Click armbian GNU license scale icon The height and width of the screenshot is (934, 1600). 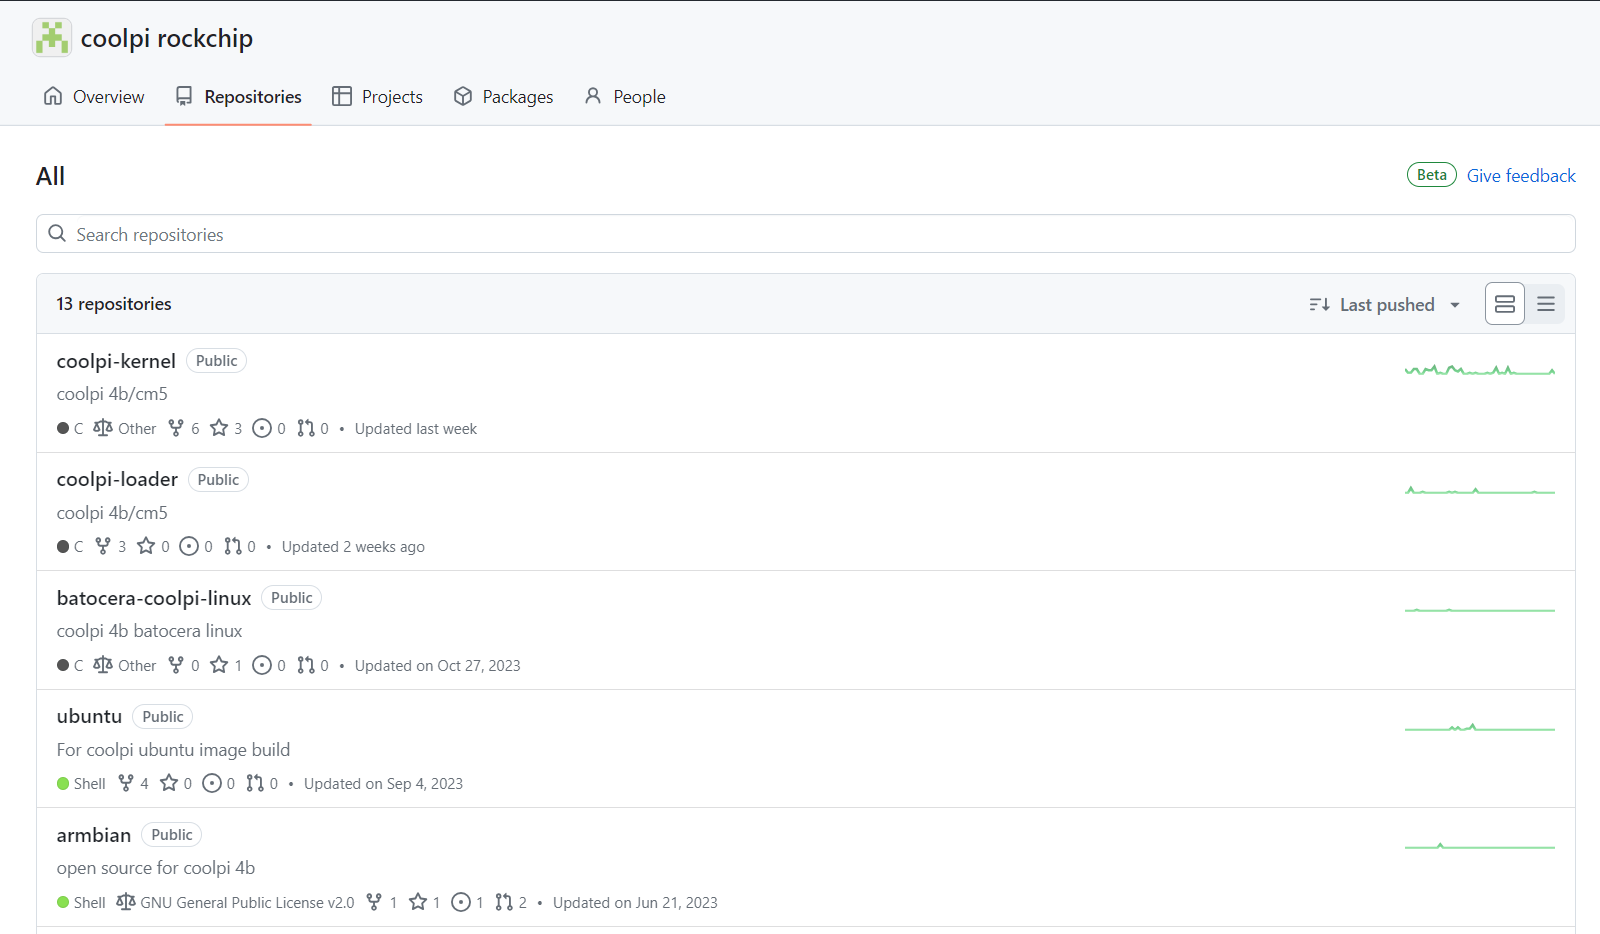(x=126, y=902)
